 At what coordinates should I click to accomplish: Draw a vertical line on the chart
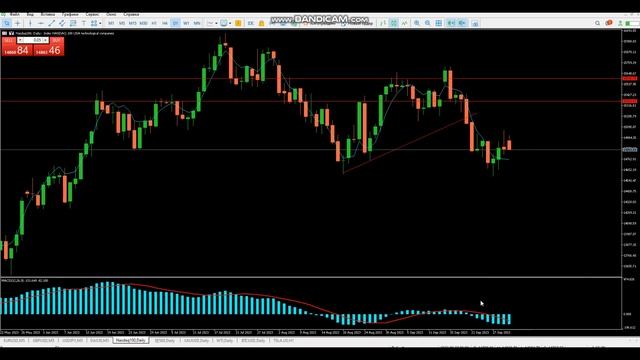pos(30,23)
